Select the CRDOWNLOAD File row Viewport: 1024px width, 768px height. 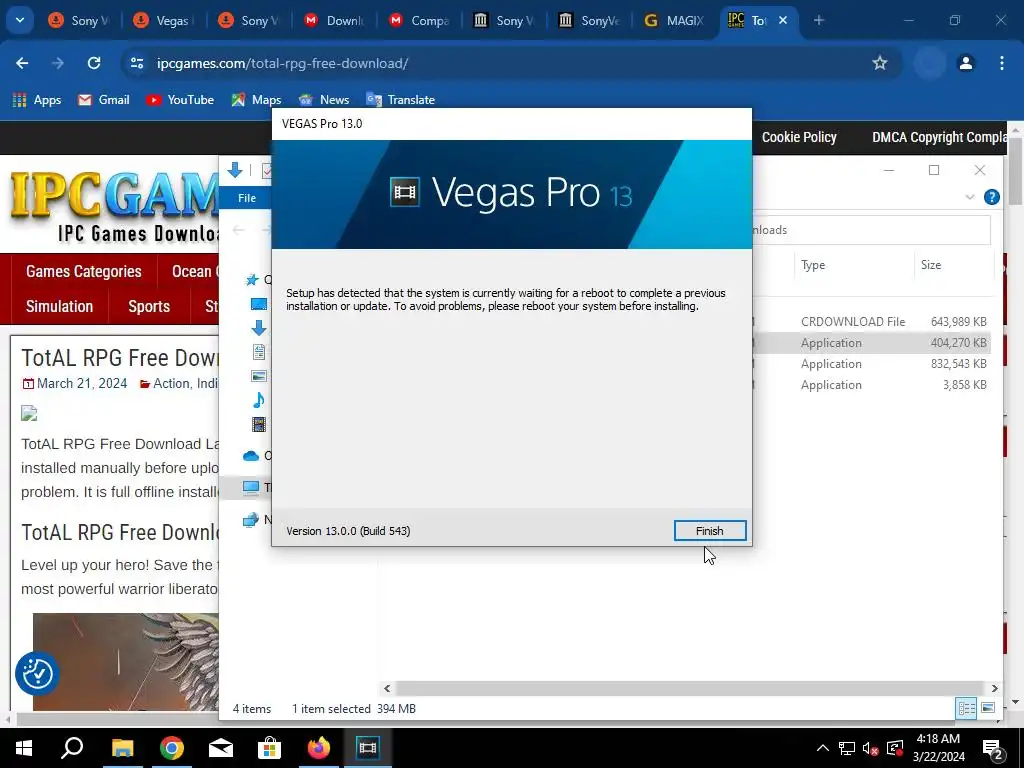tap(872, 321)
